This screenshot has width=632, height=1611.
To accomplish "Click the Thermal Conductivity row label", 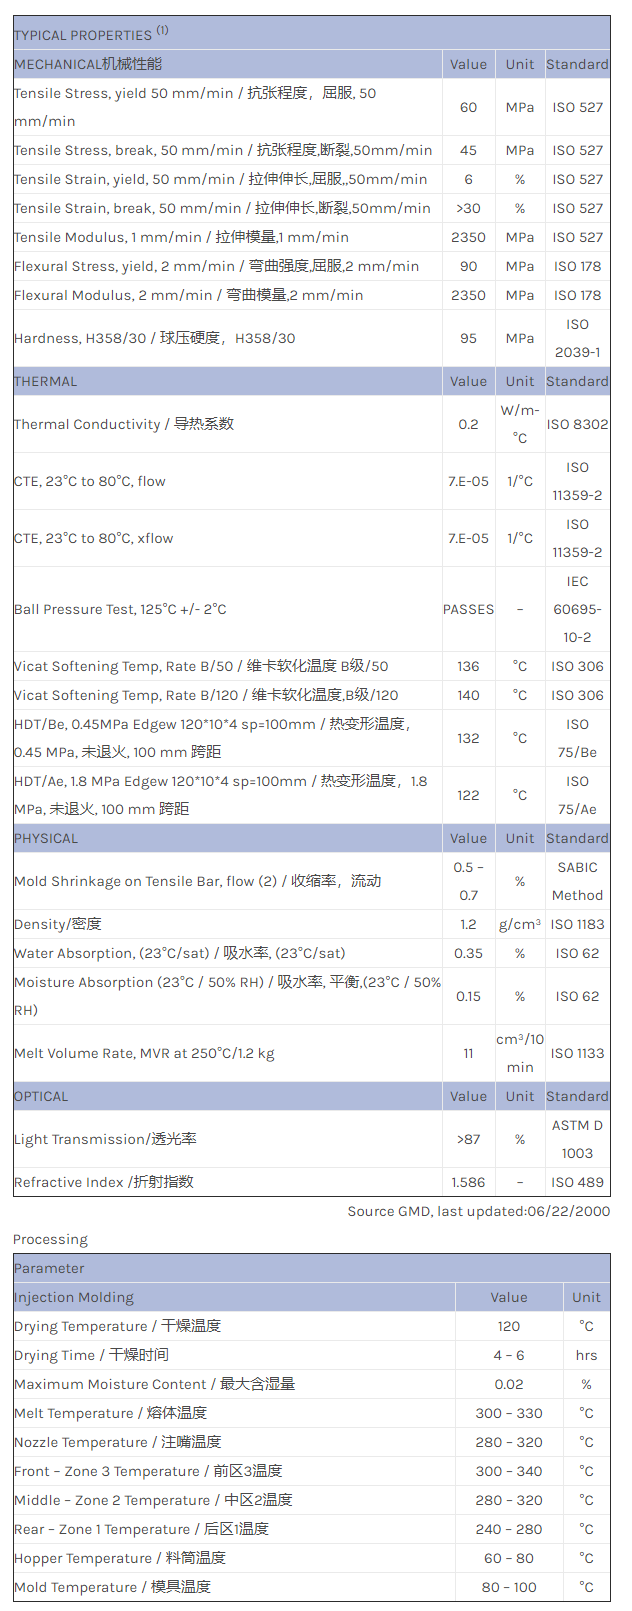I will [124, 424].
